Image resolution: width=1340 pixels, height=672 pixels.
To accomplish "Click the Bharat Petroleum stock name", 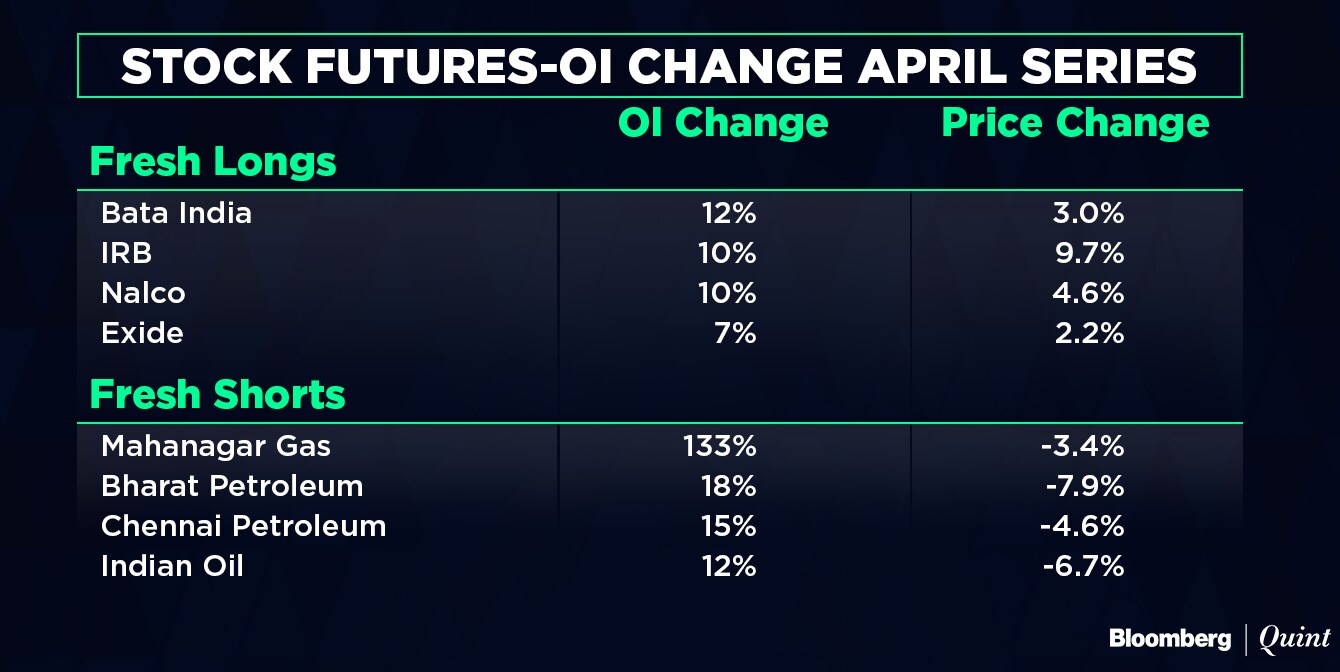I will tap(232, 486).
